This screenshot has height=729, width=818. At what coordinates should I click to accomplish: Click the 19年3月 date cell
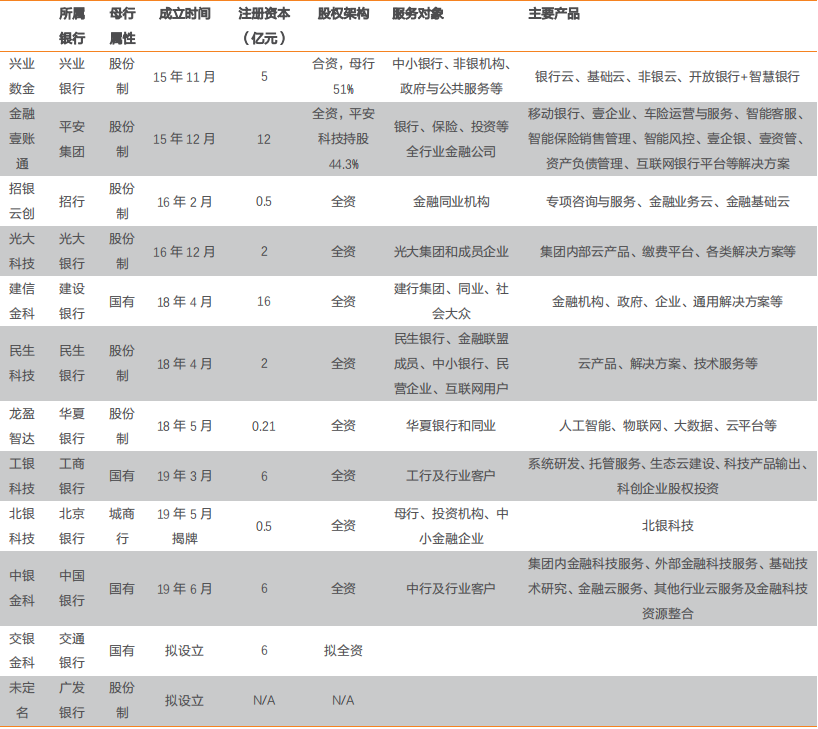tap(185, 476)
